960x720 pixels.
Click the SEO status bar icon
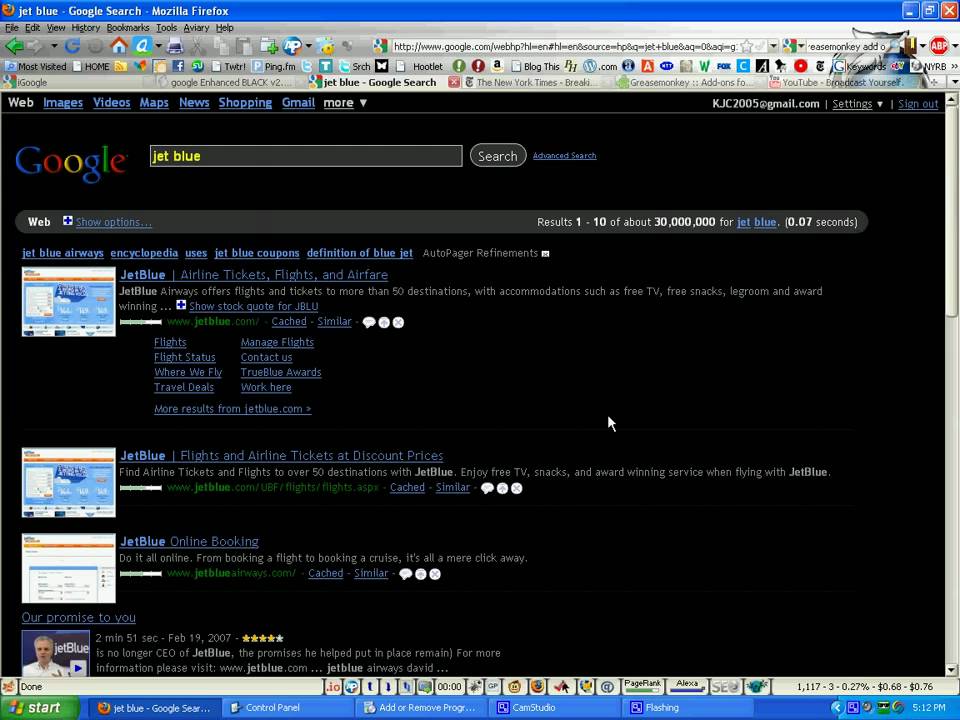(726, 687)
